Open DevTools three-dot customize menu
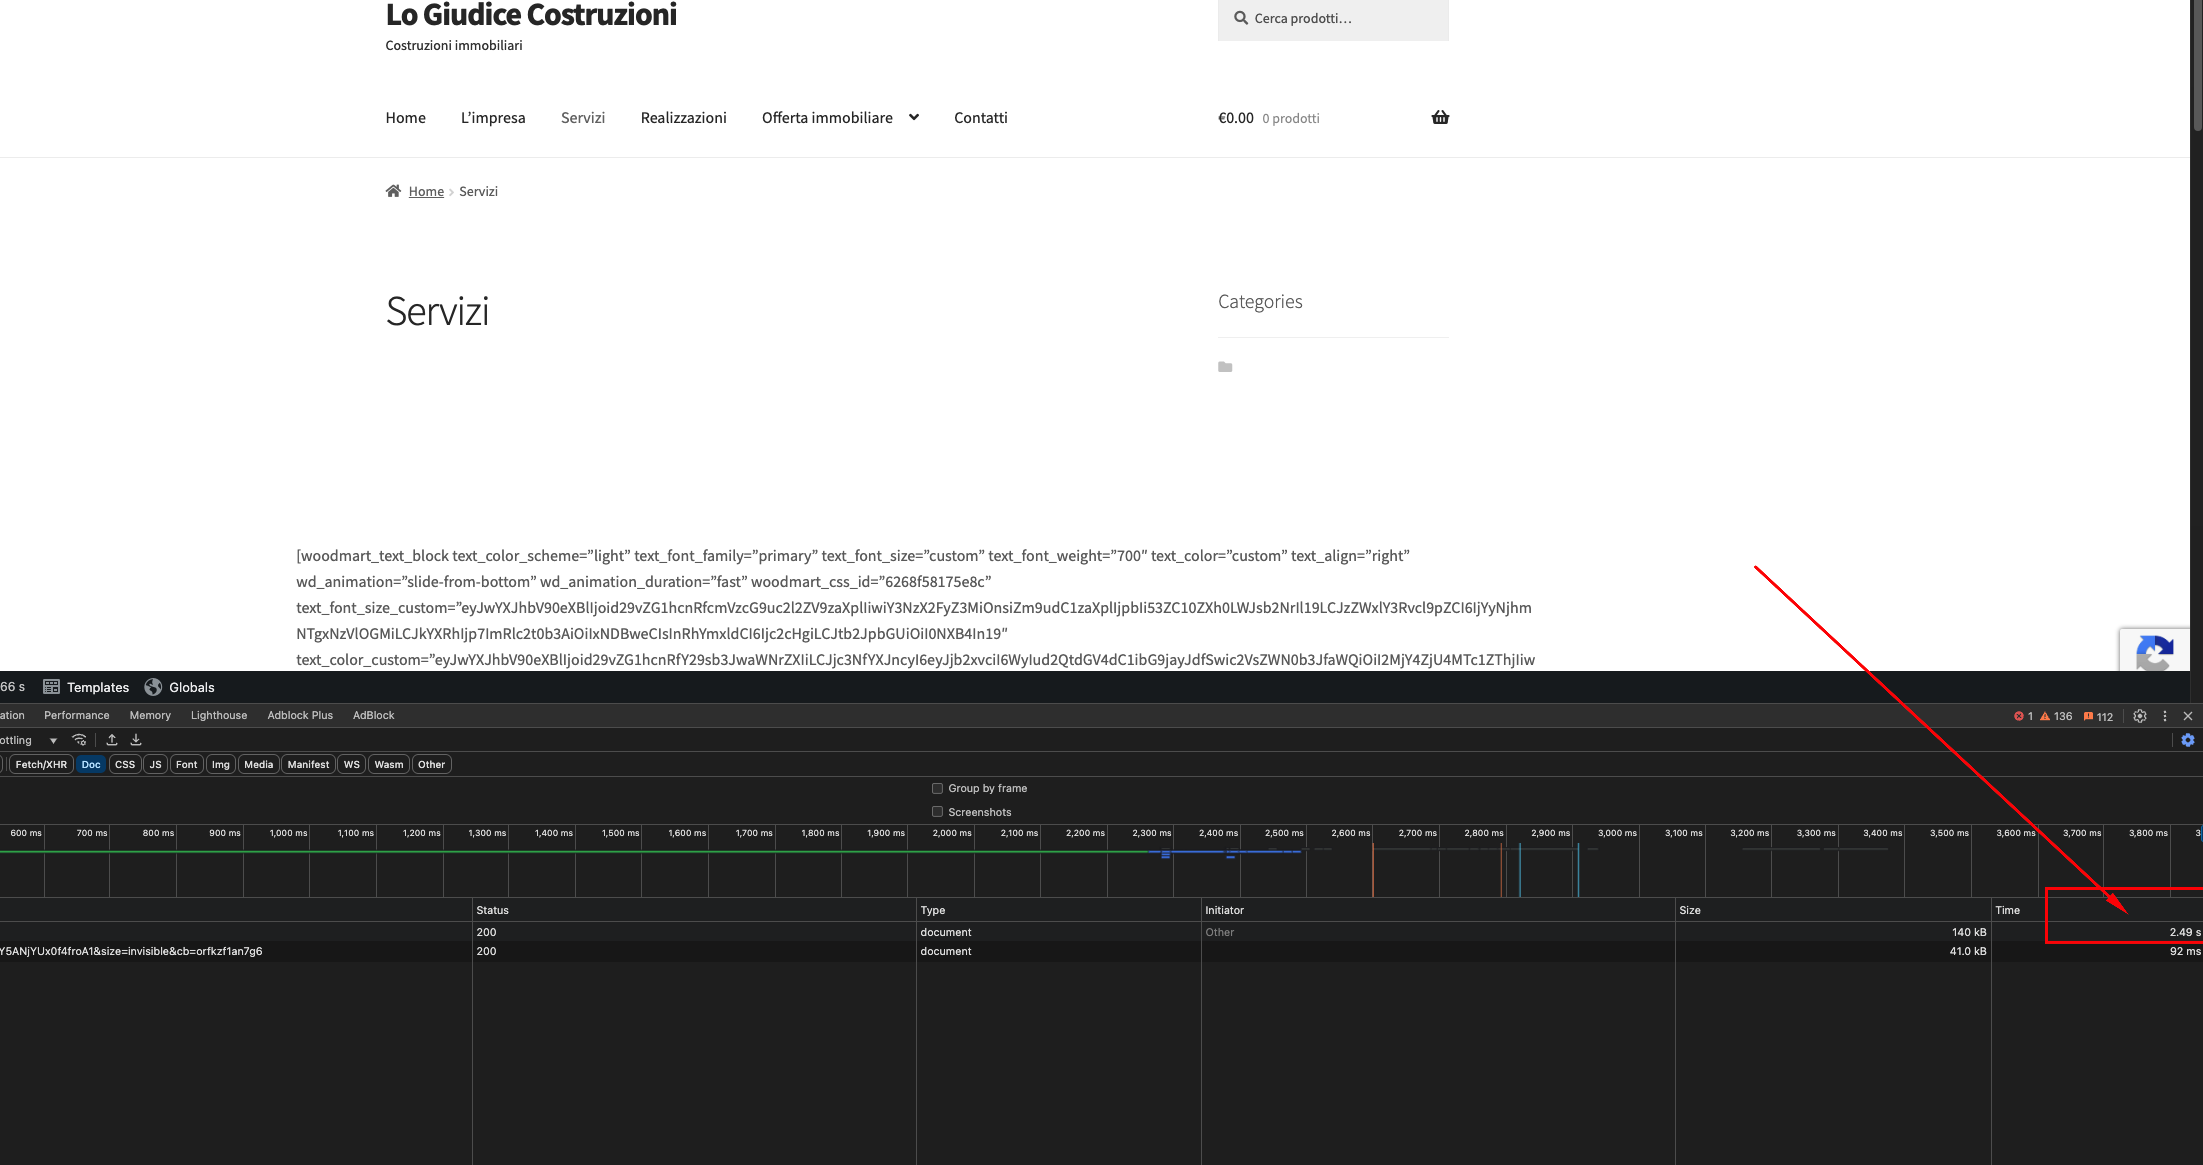 [x=2165, y=716]
